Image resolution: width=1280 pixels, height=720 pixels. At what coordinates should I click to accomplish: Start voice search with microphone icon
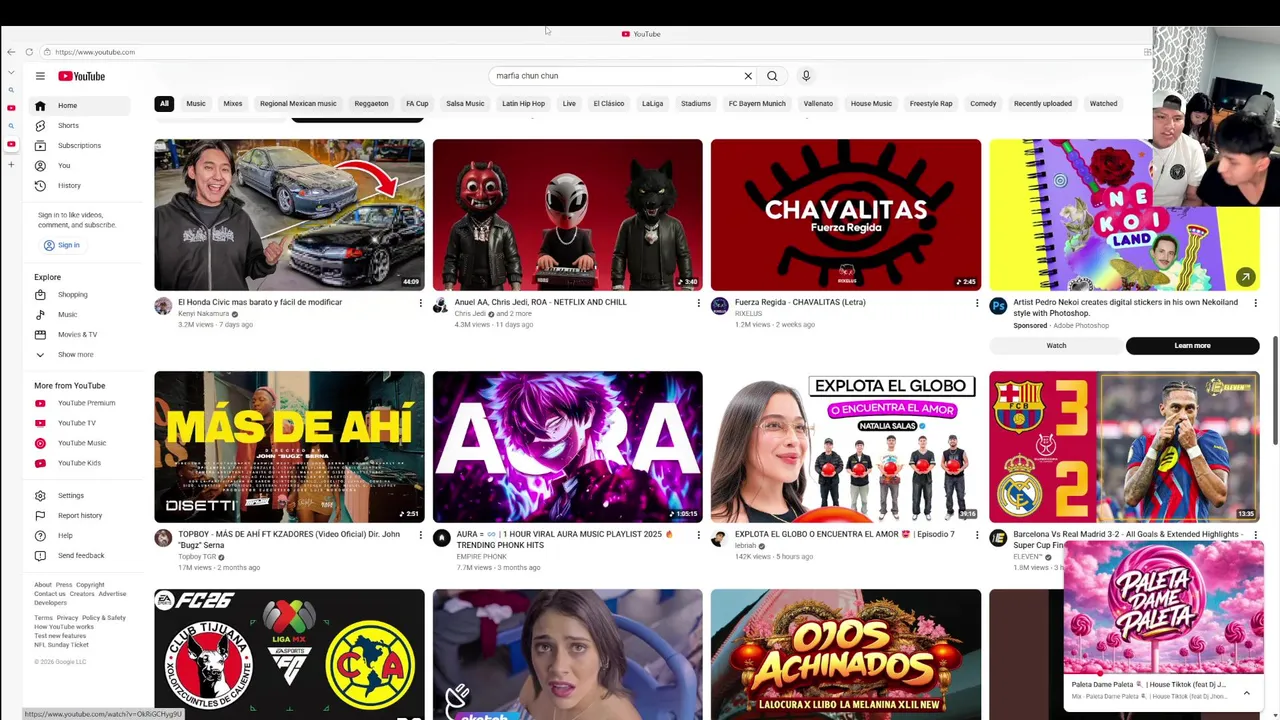click(806, 76)
